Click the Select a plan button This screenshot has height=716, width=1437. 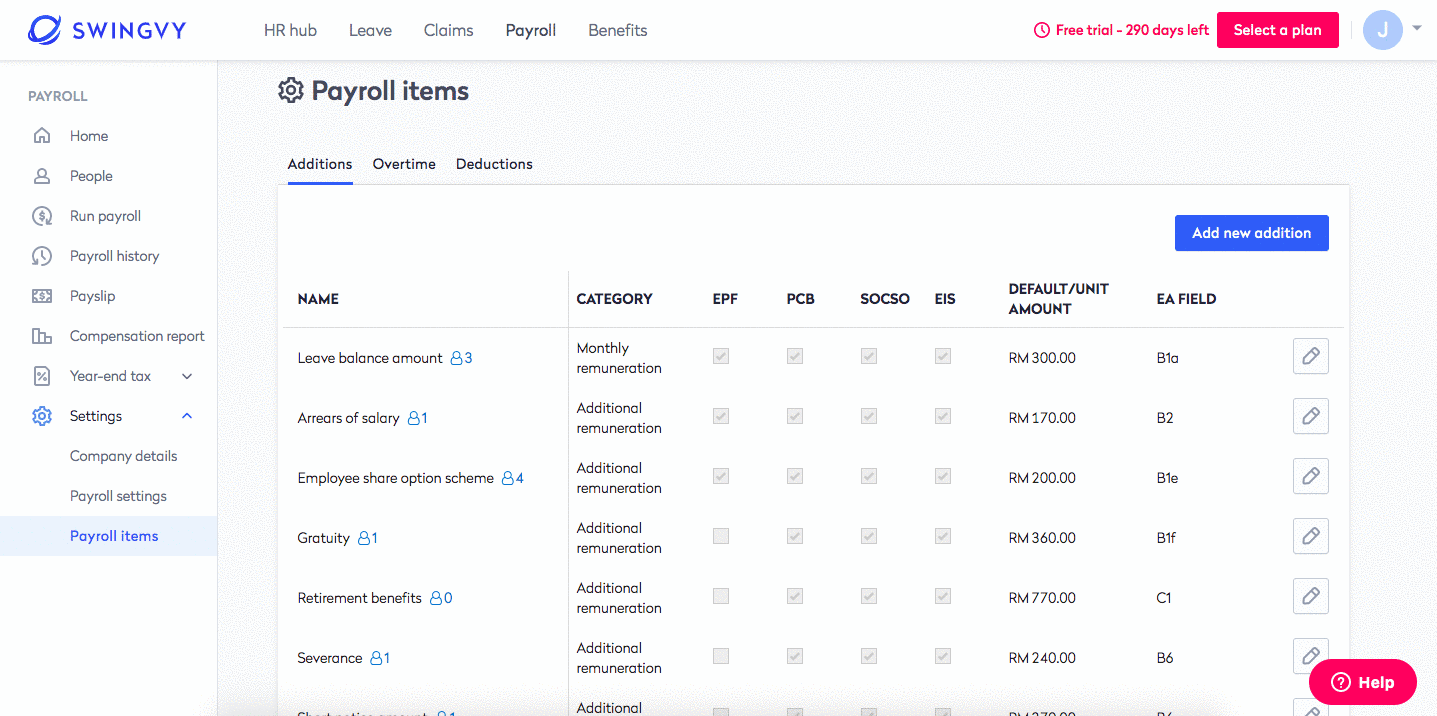tap(1278, 30)
